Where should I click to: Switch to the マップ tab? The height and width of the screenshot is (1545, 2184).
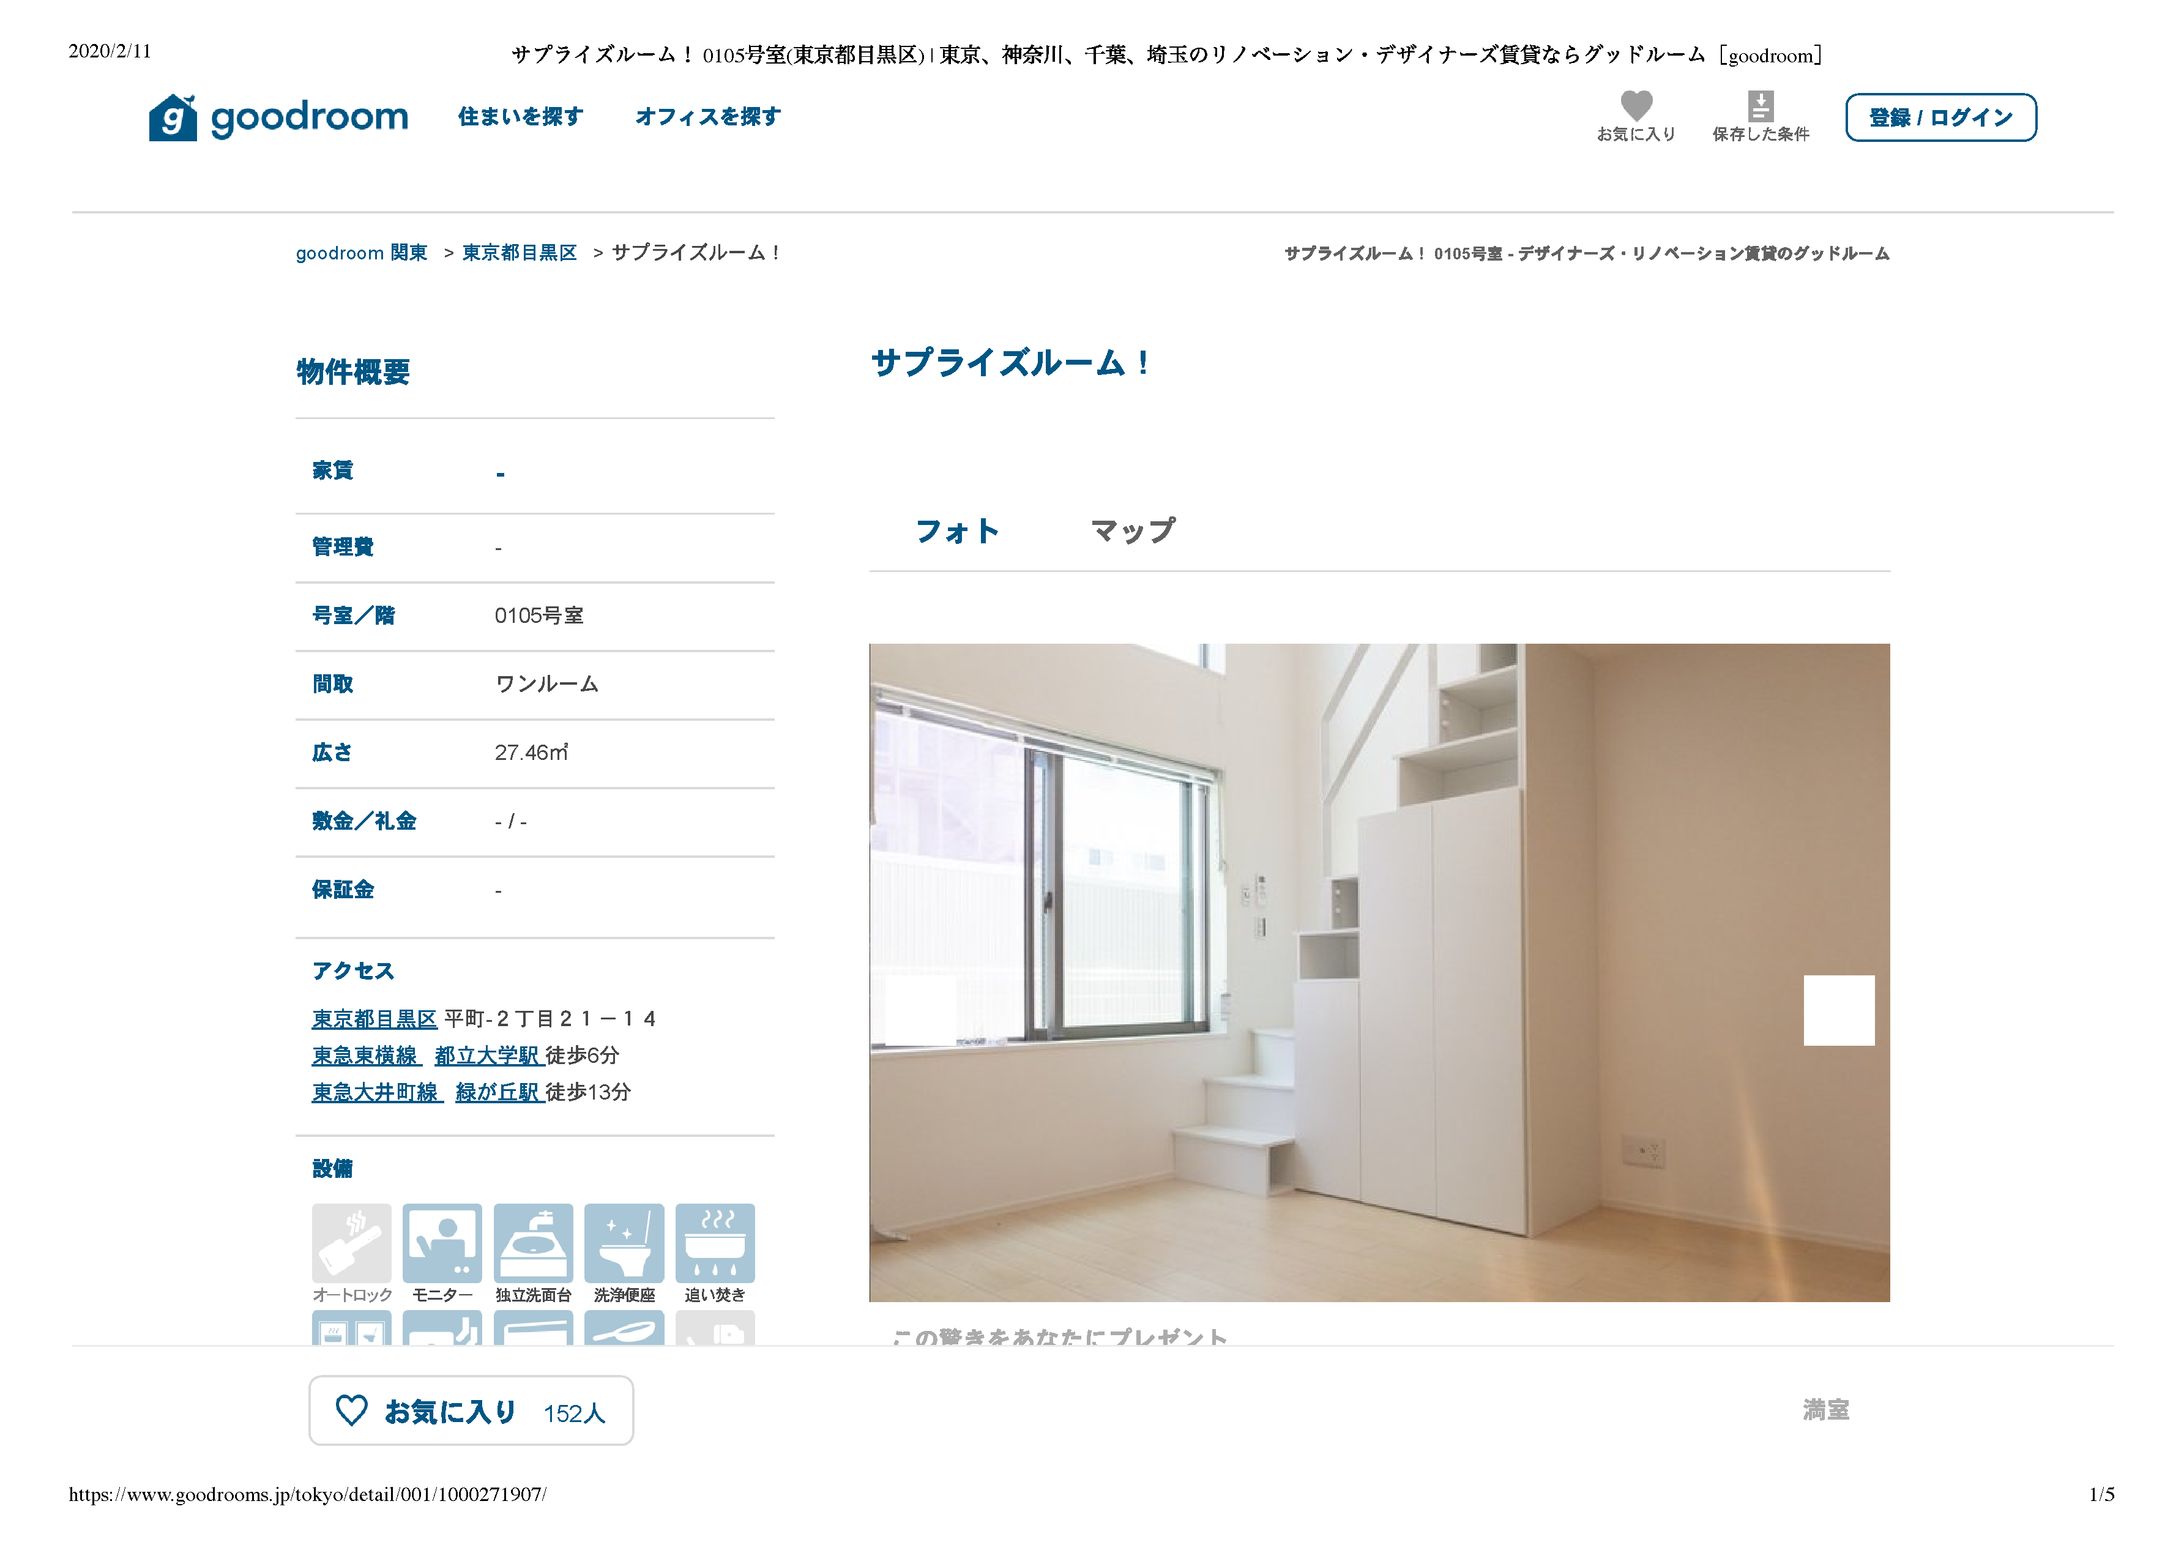1132,531
